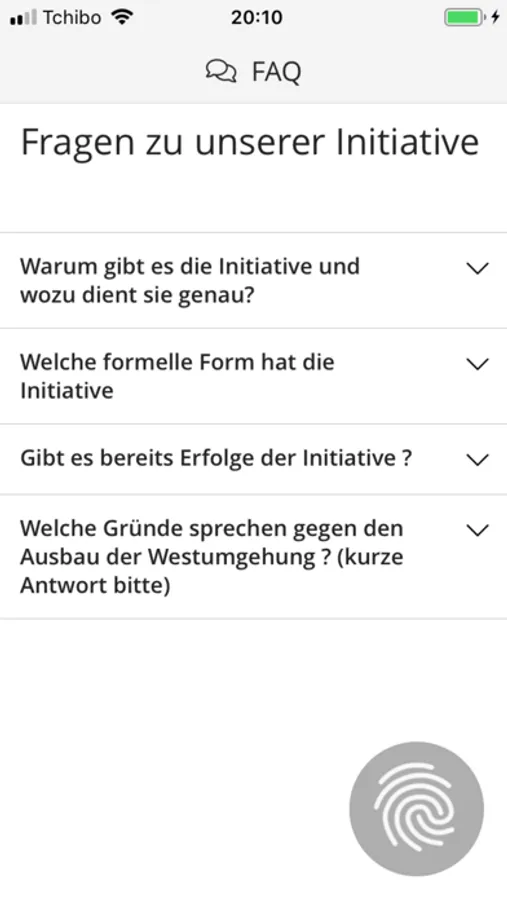Expand chevron beside 'Welche Gründe sprechen gegen'
The height and width of the screenshot is (900, 507).
477,530
